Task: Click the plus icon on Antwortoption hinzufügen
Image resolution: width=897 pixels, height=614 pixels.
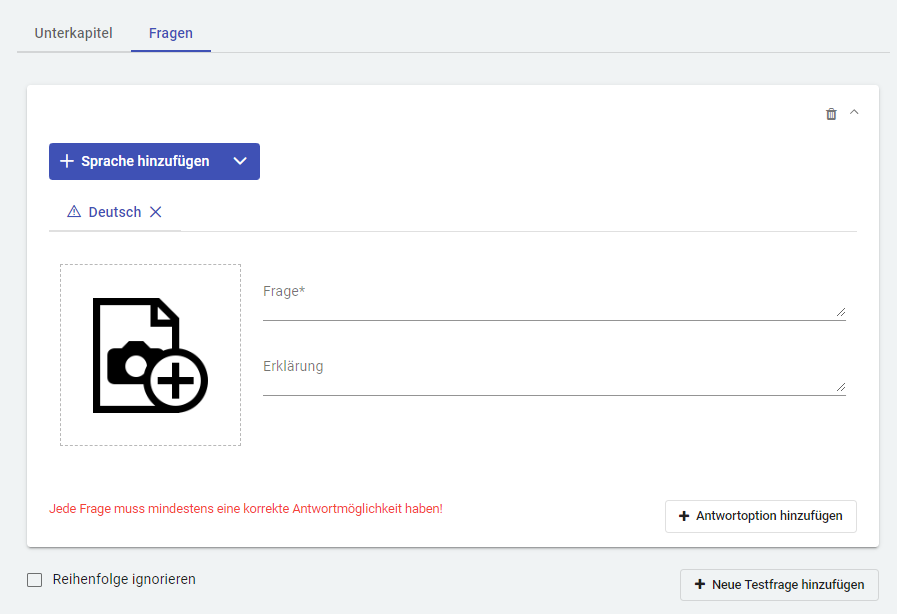Action: click(x=684, y=516)
